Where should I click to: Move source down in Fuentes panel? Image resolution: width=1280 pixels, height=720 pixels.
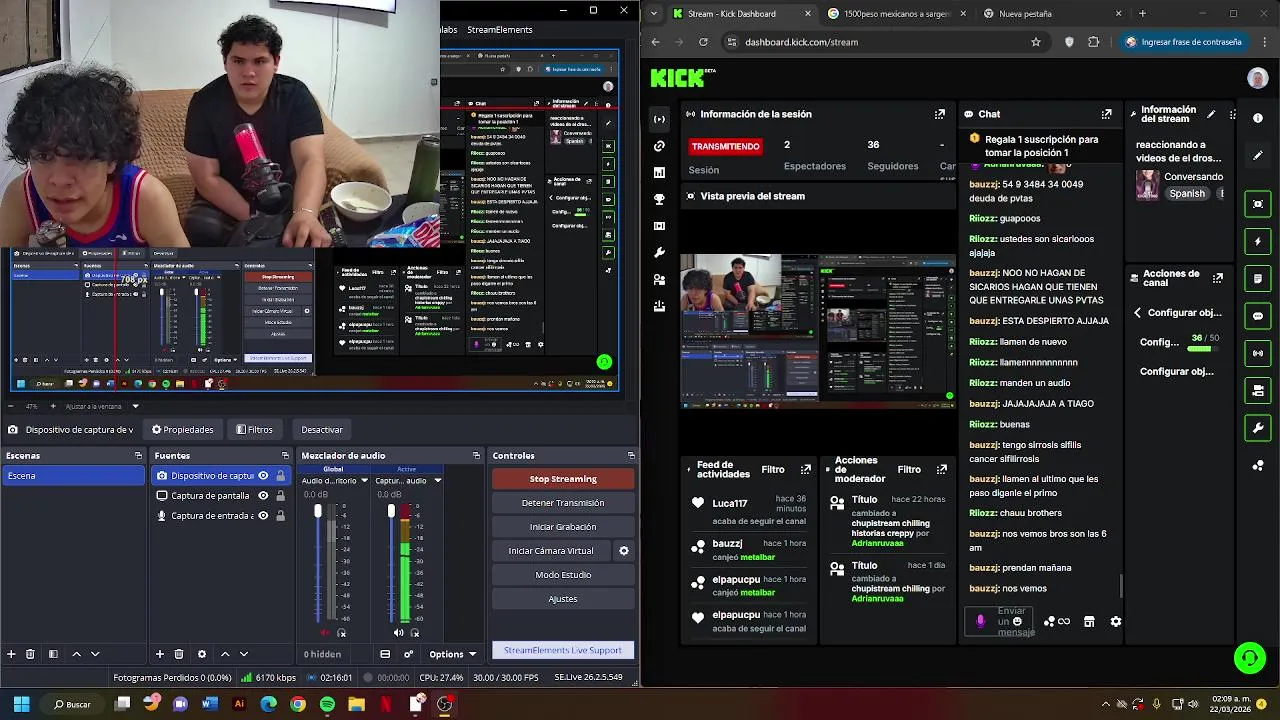[x=244, y=654]
